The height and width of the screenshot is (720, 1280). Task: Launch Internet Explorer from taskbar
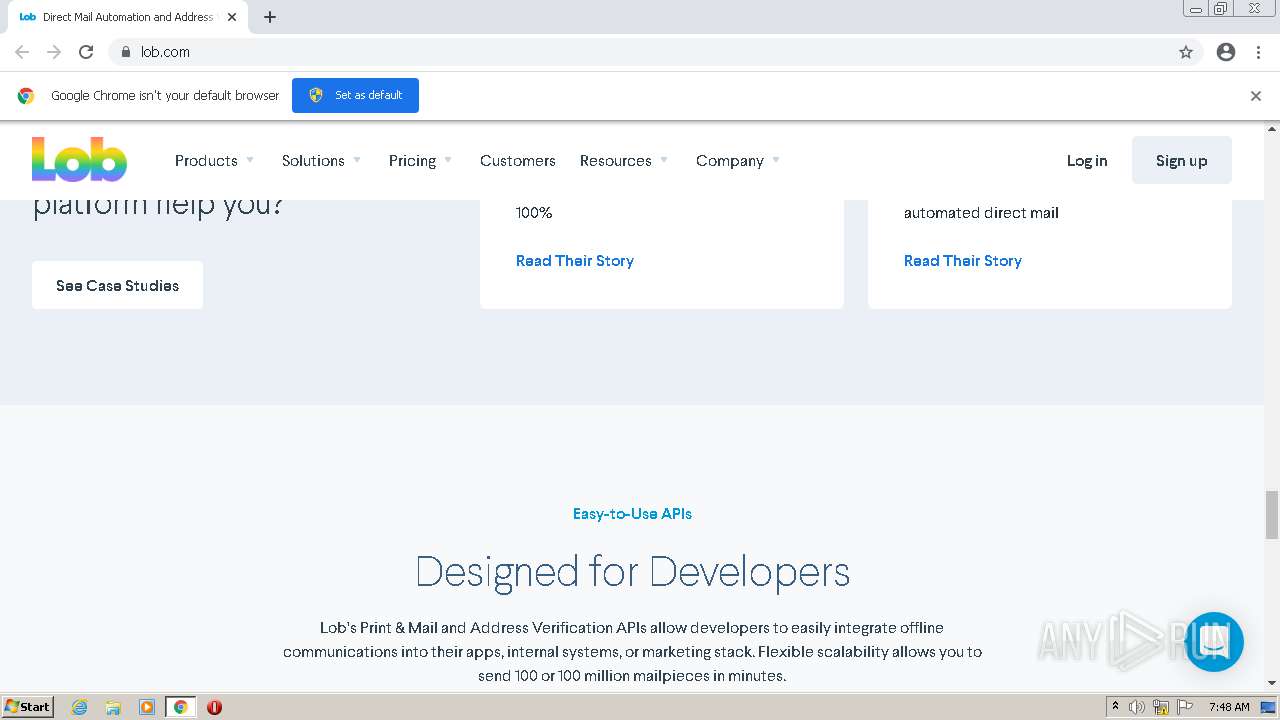(x=79, y=707)
